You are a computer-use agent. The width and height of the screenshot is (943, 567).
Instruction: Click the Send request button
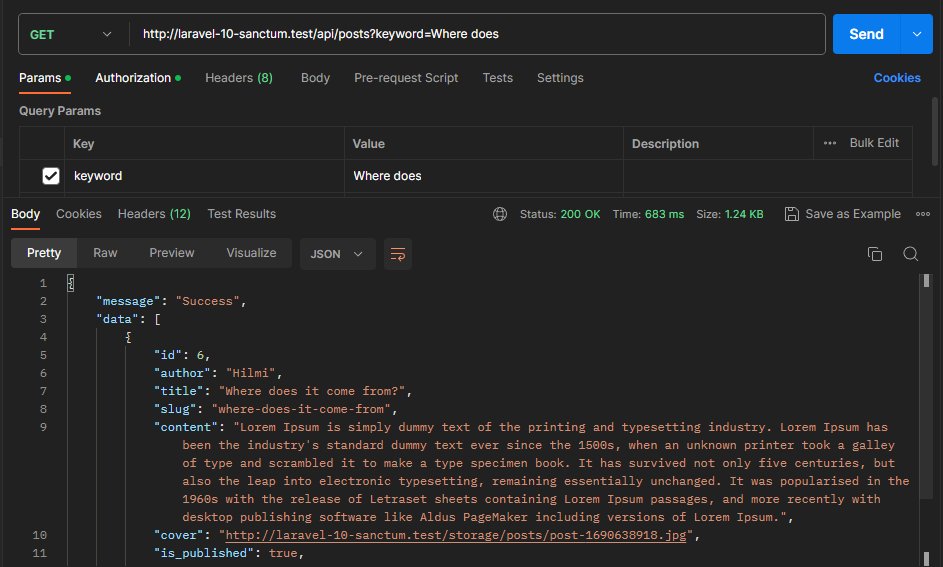click(x=866, y=34)
